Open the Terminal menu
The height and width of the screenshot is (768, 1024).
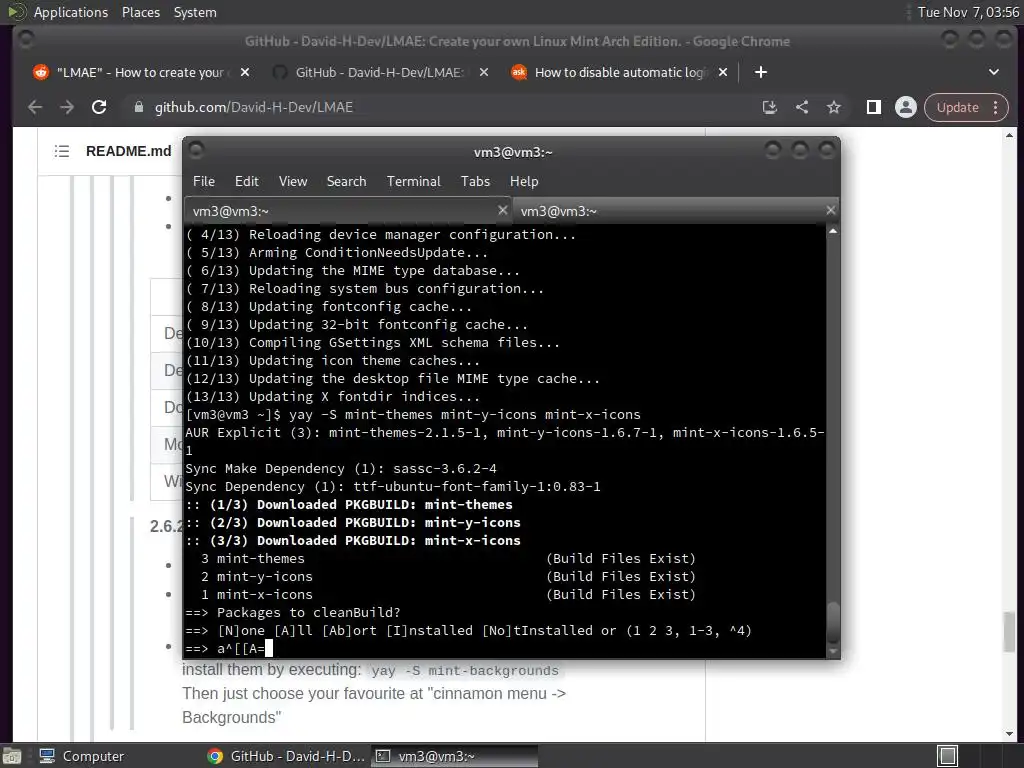click(413, 182)
